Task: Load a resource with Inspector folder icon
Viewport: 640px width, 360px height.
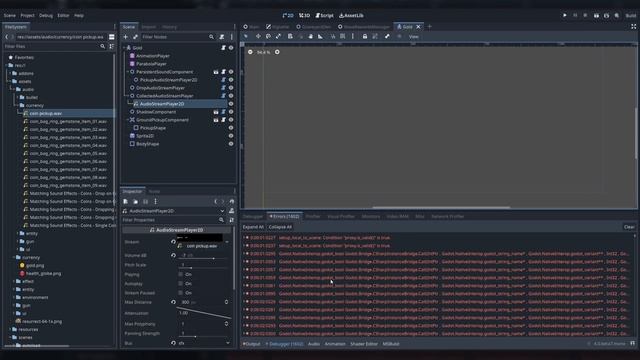Action: point(136,202)
